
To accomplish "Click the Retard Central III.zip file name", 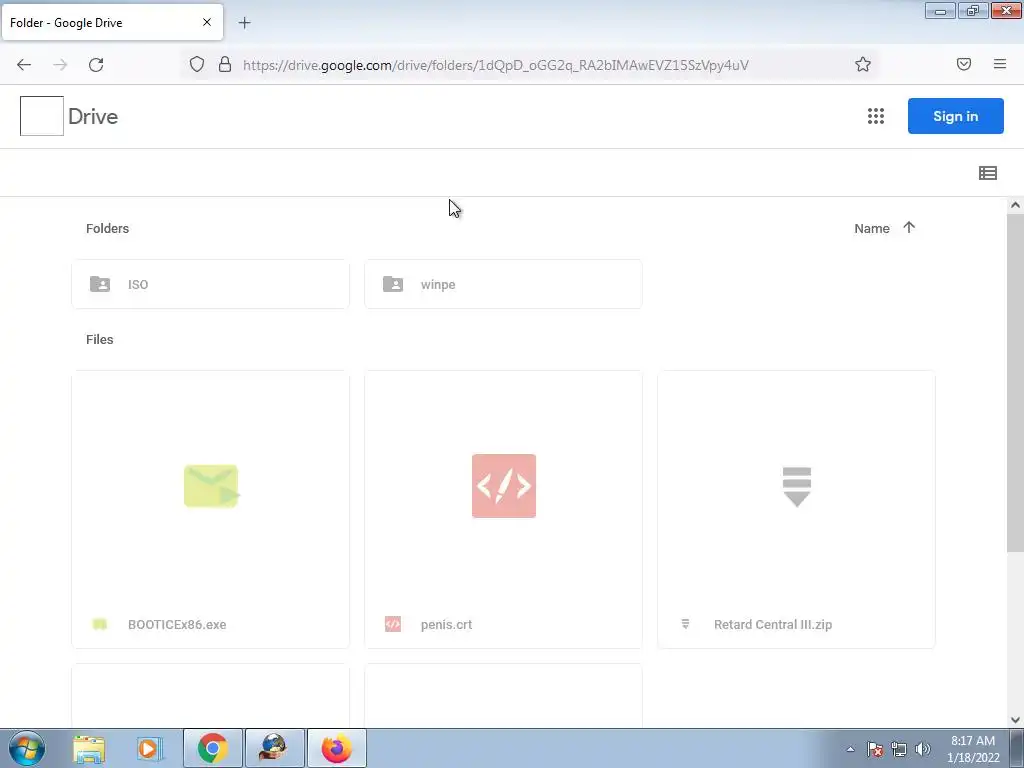I will 773,624.
